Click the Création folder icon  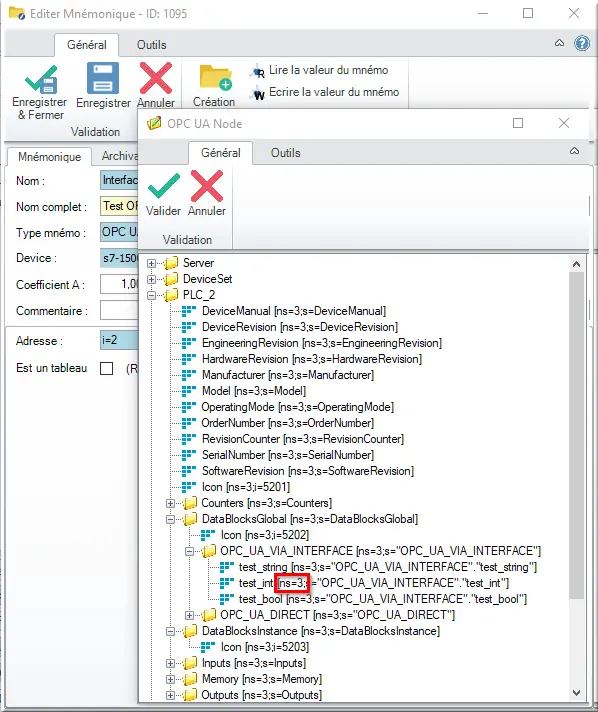(216, 78)
